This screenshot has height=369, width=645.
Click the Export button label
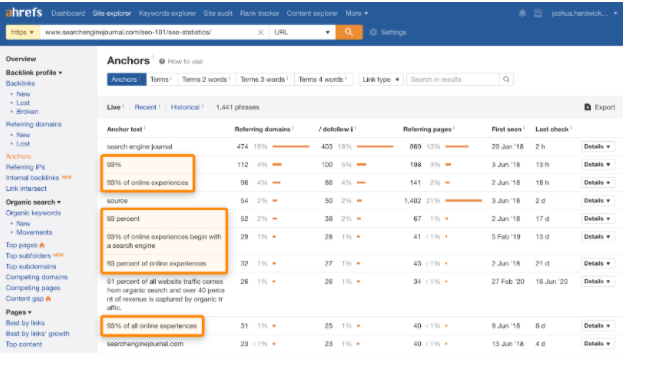tap(605, 107)
